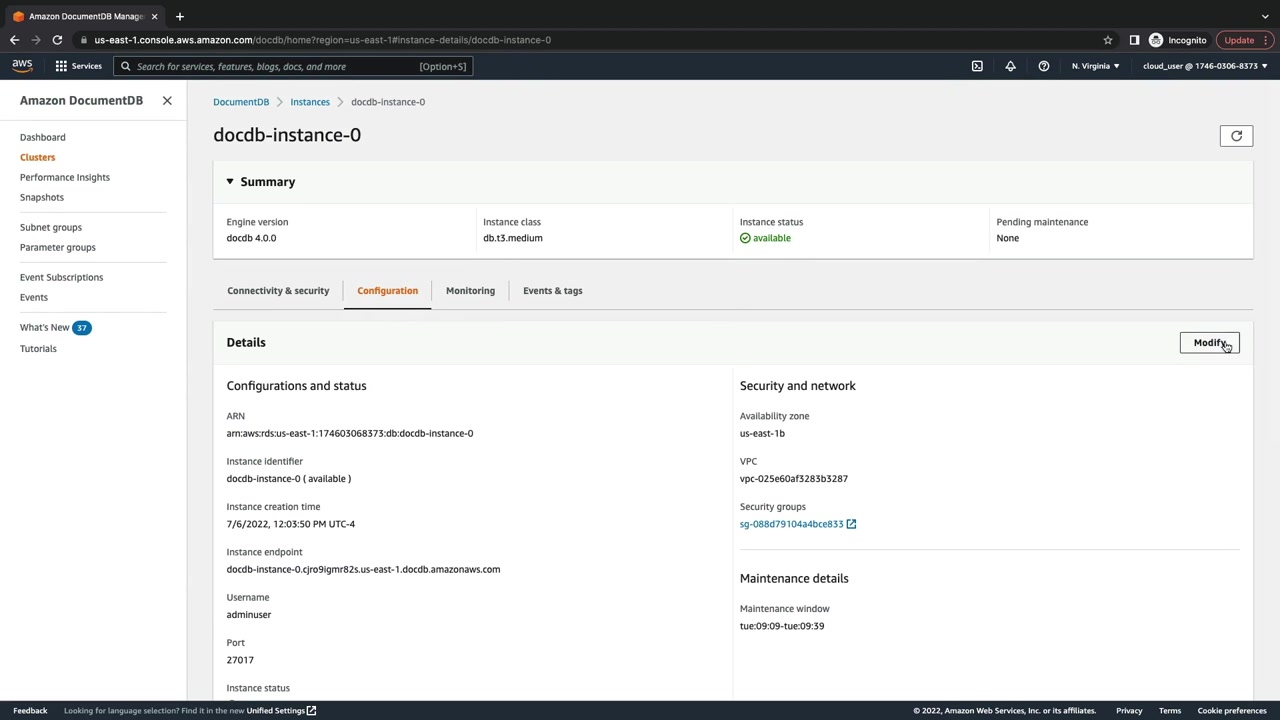Switch to Connectivity & security tab
This screenshot has width=1280, height=720.
[278, 291]
